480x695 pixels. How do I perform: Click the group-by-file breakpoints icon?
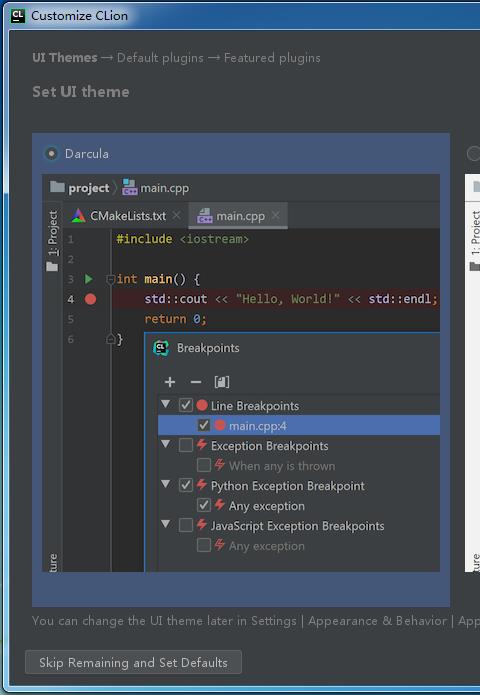point(222,382)
